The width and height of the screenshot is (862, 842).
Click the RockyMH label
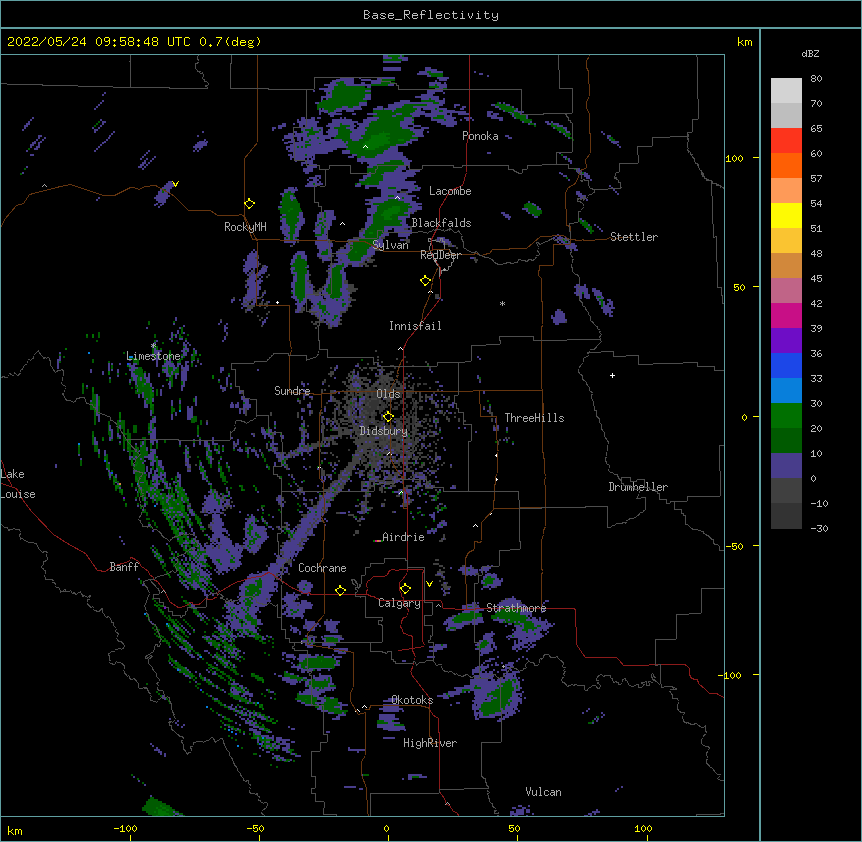[245, 227]
